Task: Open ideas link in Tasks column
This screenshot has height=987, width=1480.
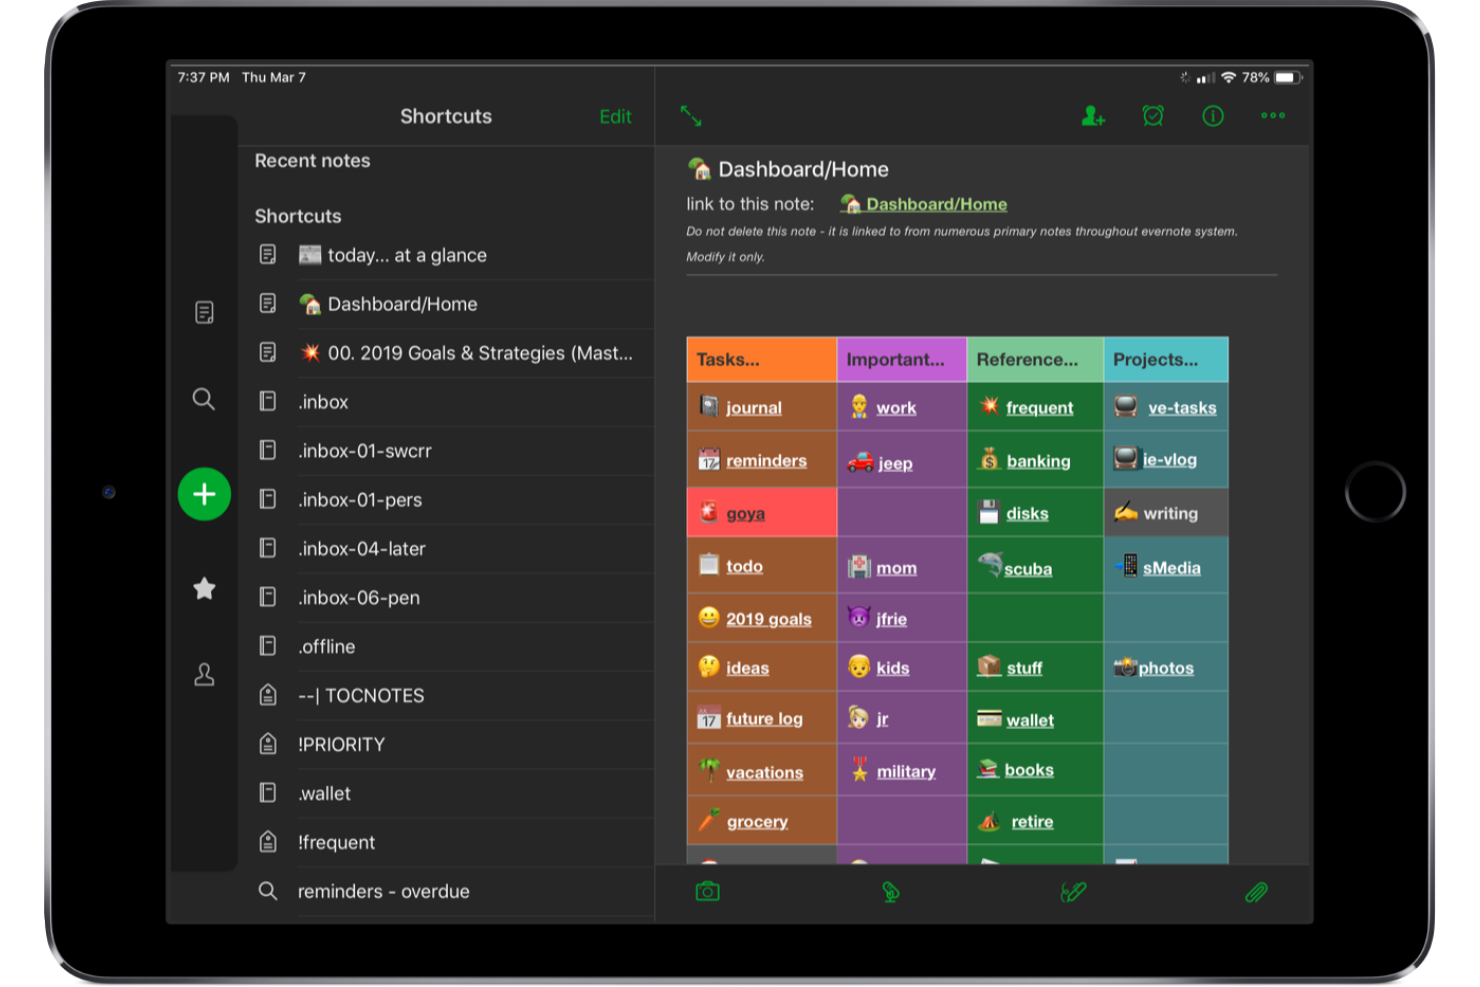Action: tap(747, 668)
